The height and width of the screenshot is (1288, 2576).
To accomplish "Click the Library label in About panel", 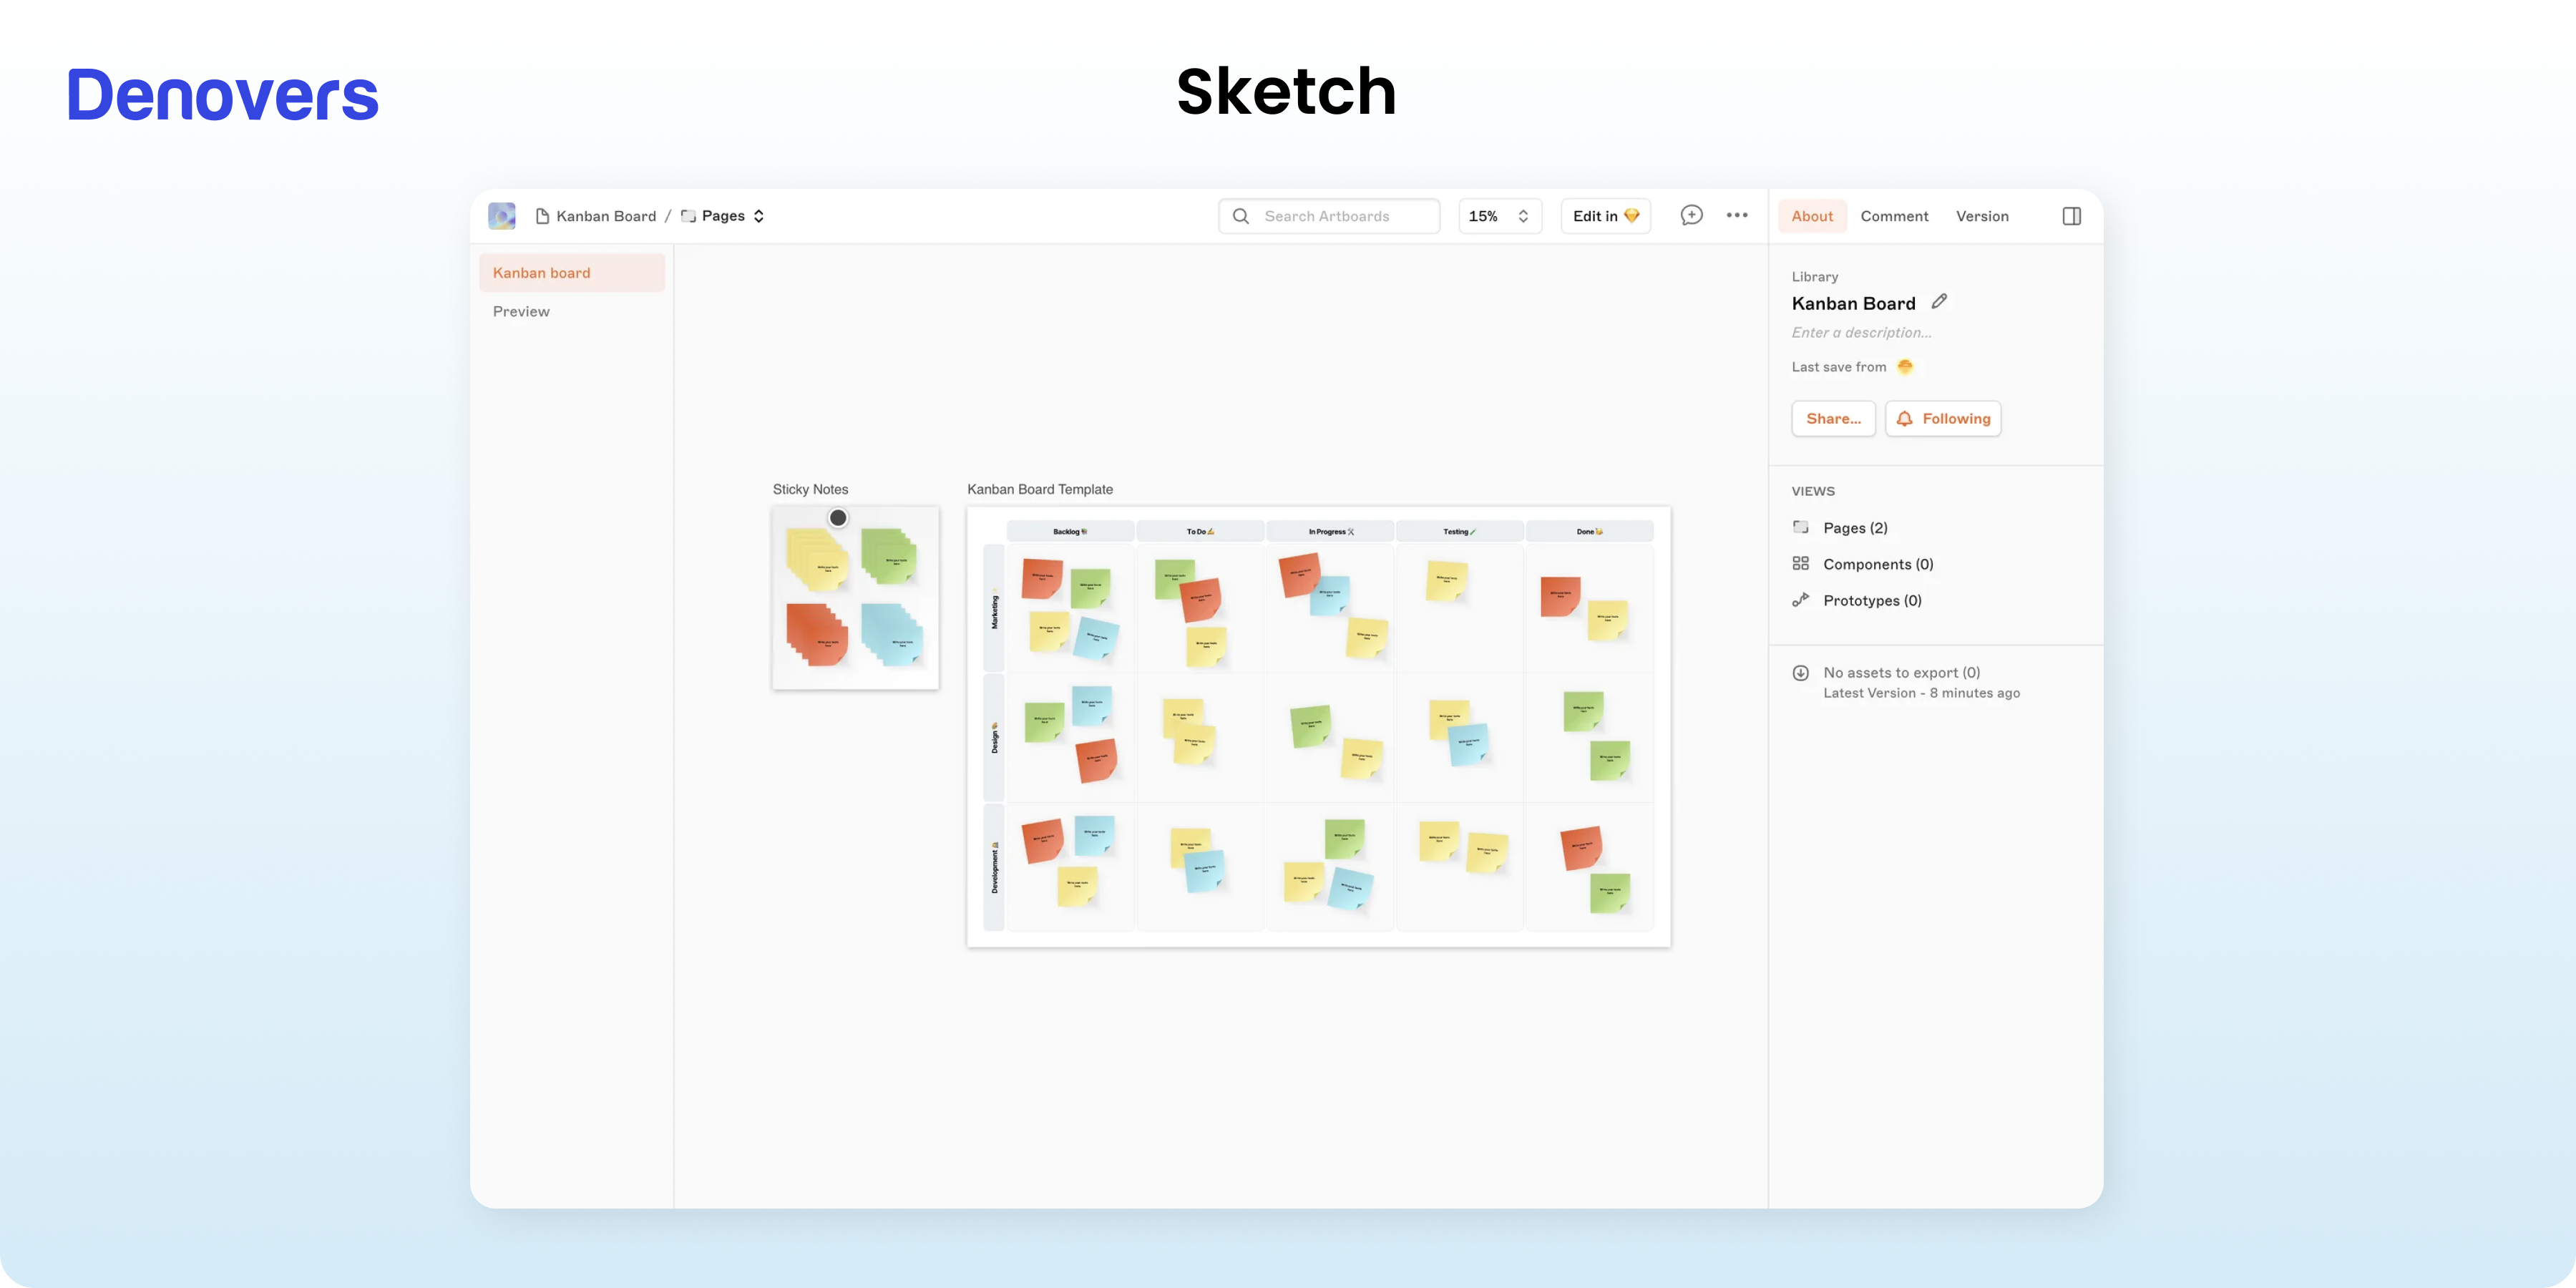I will pyautogui.click(x=1814, y=277).
